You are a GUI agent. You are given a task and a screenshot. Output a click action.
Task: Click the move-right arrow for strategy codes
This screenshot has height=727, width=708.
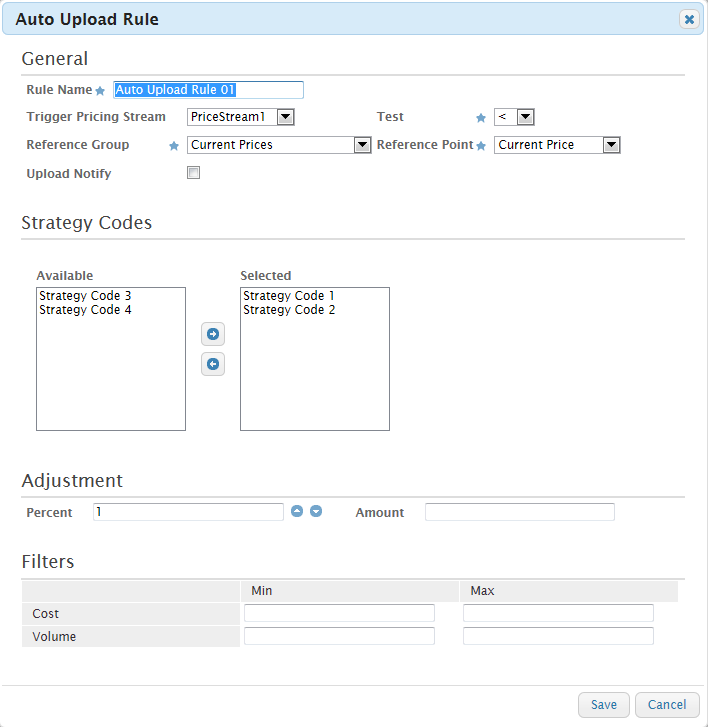tap(213, 334)
